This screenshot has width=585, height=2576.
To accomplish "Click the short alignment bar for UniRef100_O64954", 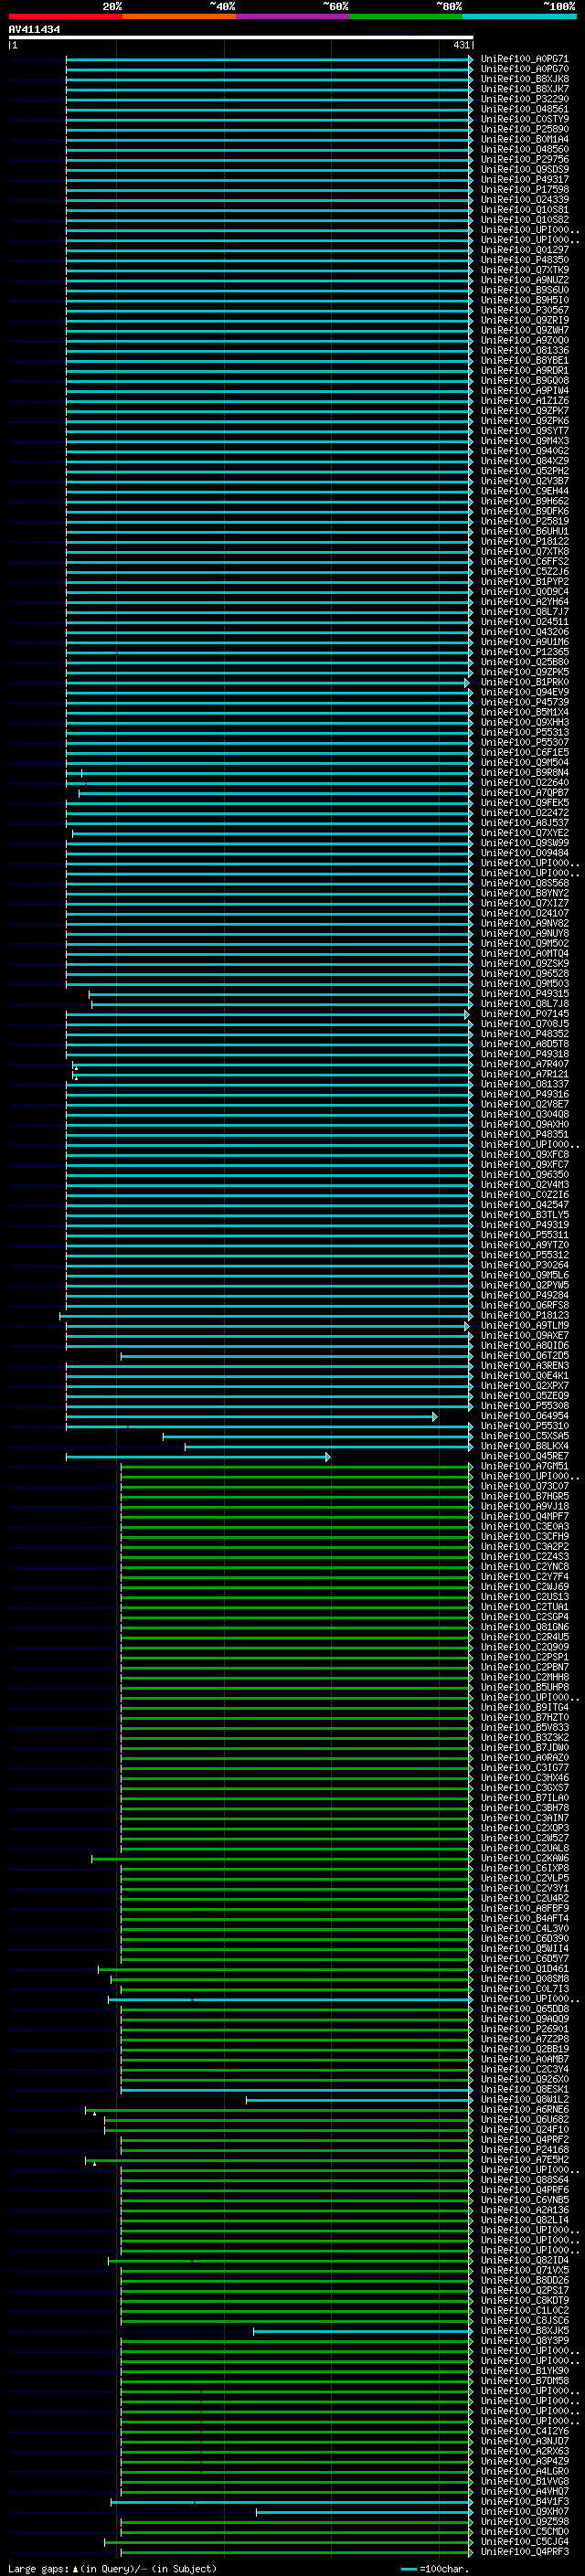I will pyautogui.click(x=252, y=1417).
